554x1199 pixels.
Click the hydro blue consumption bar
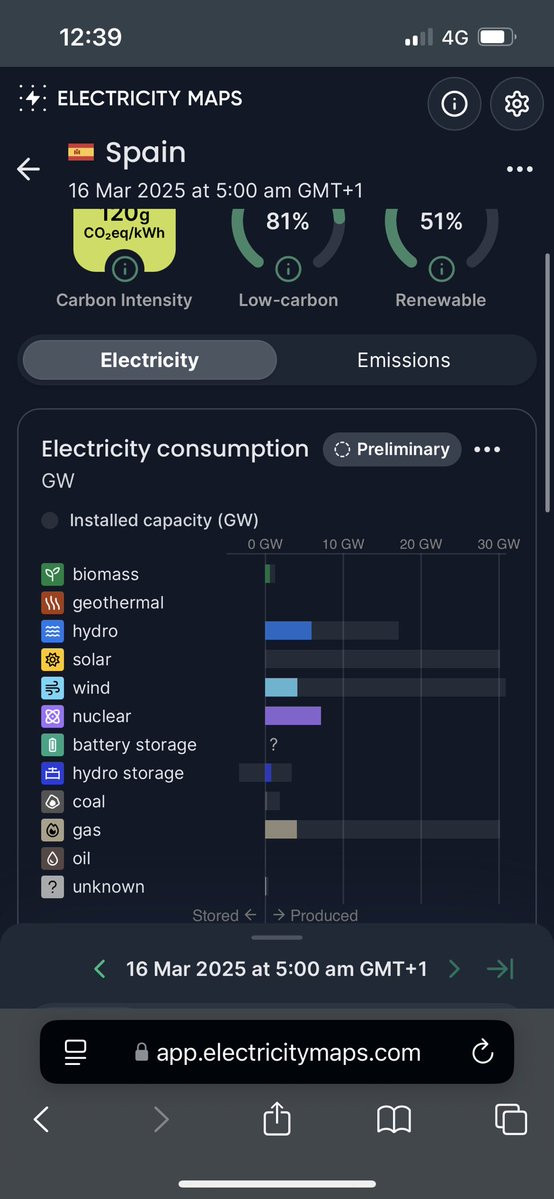point(288,631)
